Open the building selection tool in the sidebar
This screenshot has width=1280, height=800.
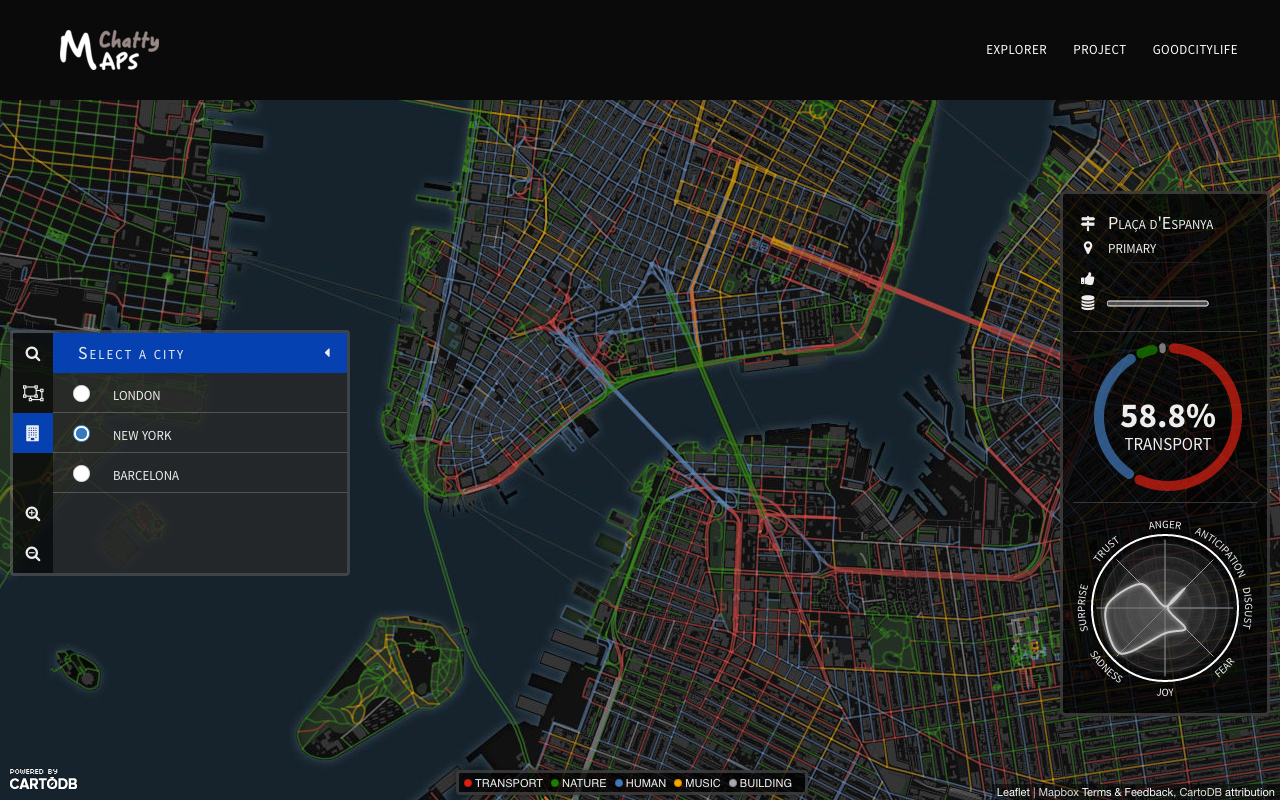(x=32, y=433)
